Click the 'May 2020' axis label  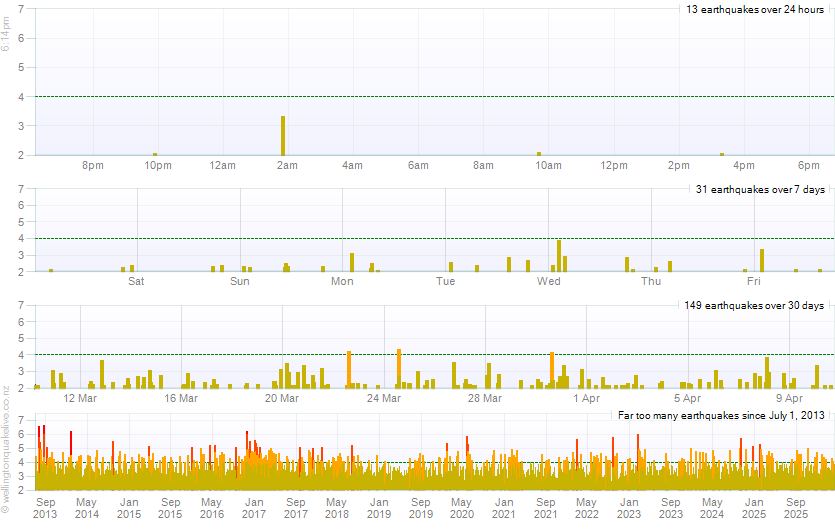pos(461,508)
